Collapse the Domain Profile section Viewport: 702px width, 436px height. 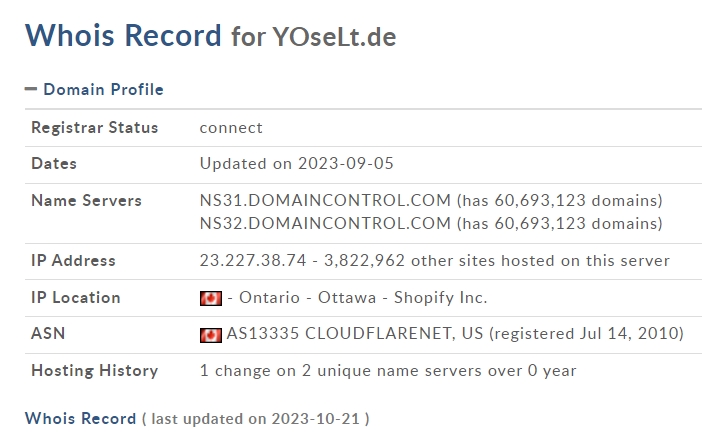(x=31, y=89)
